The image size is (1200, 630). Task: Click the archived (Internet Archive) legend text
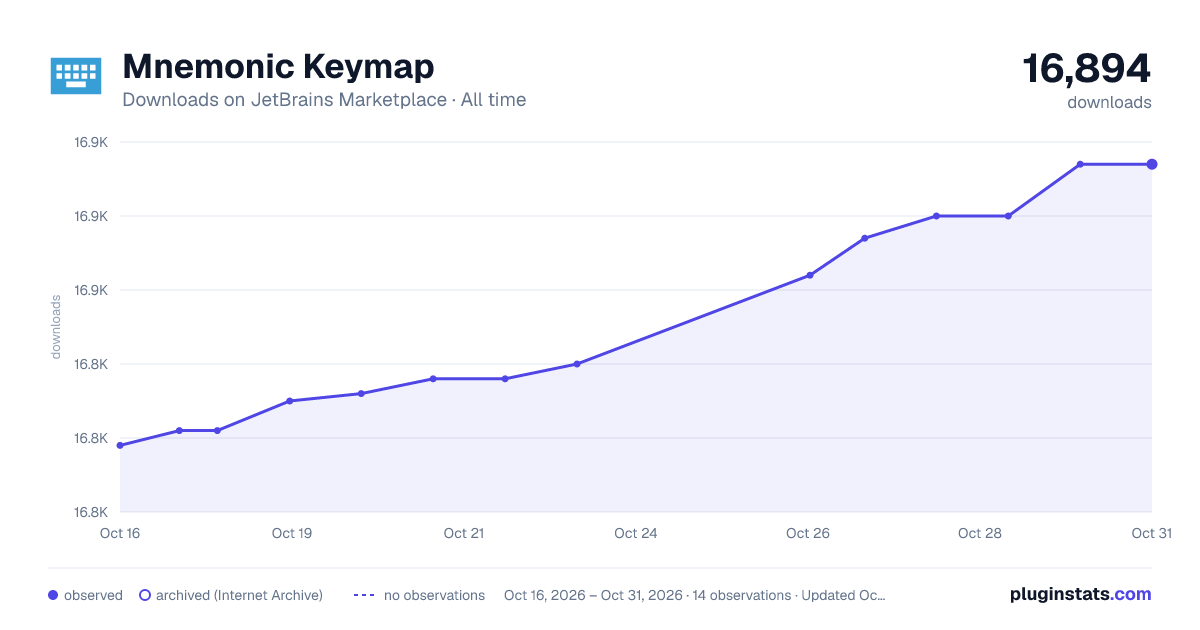[x=239, y=595]
